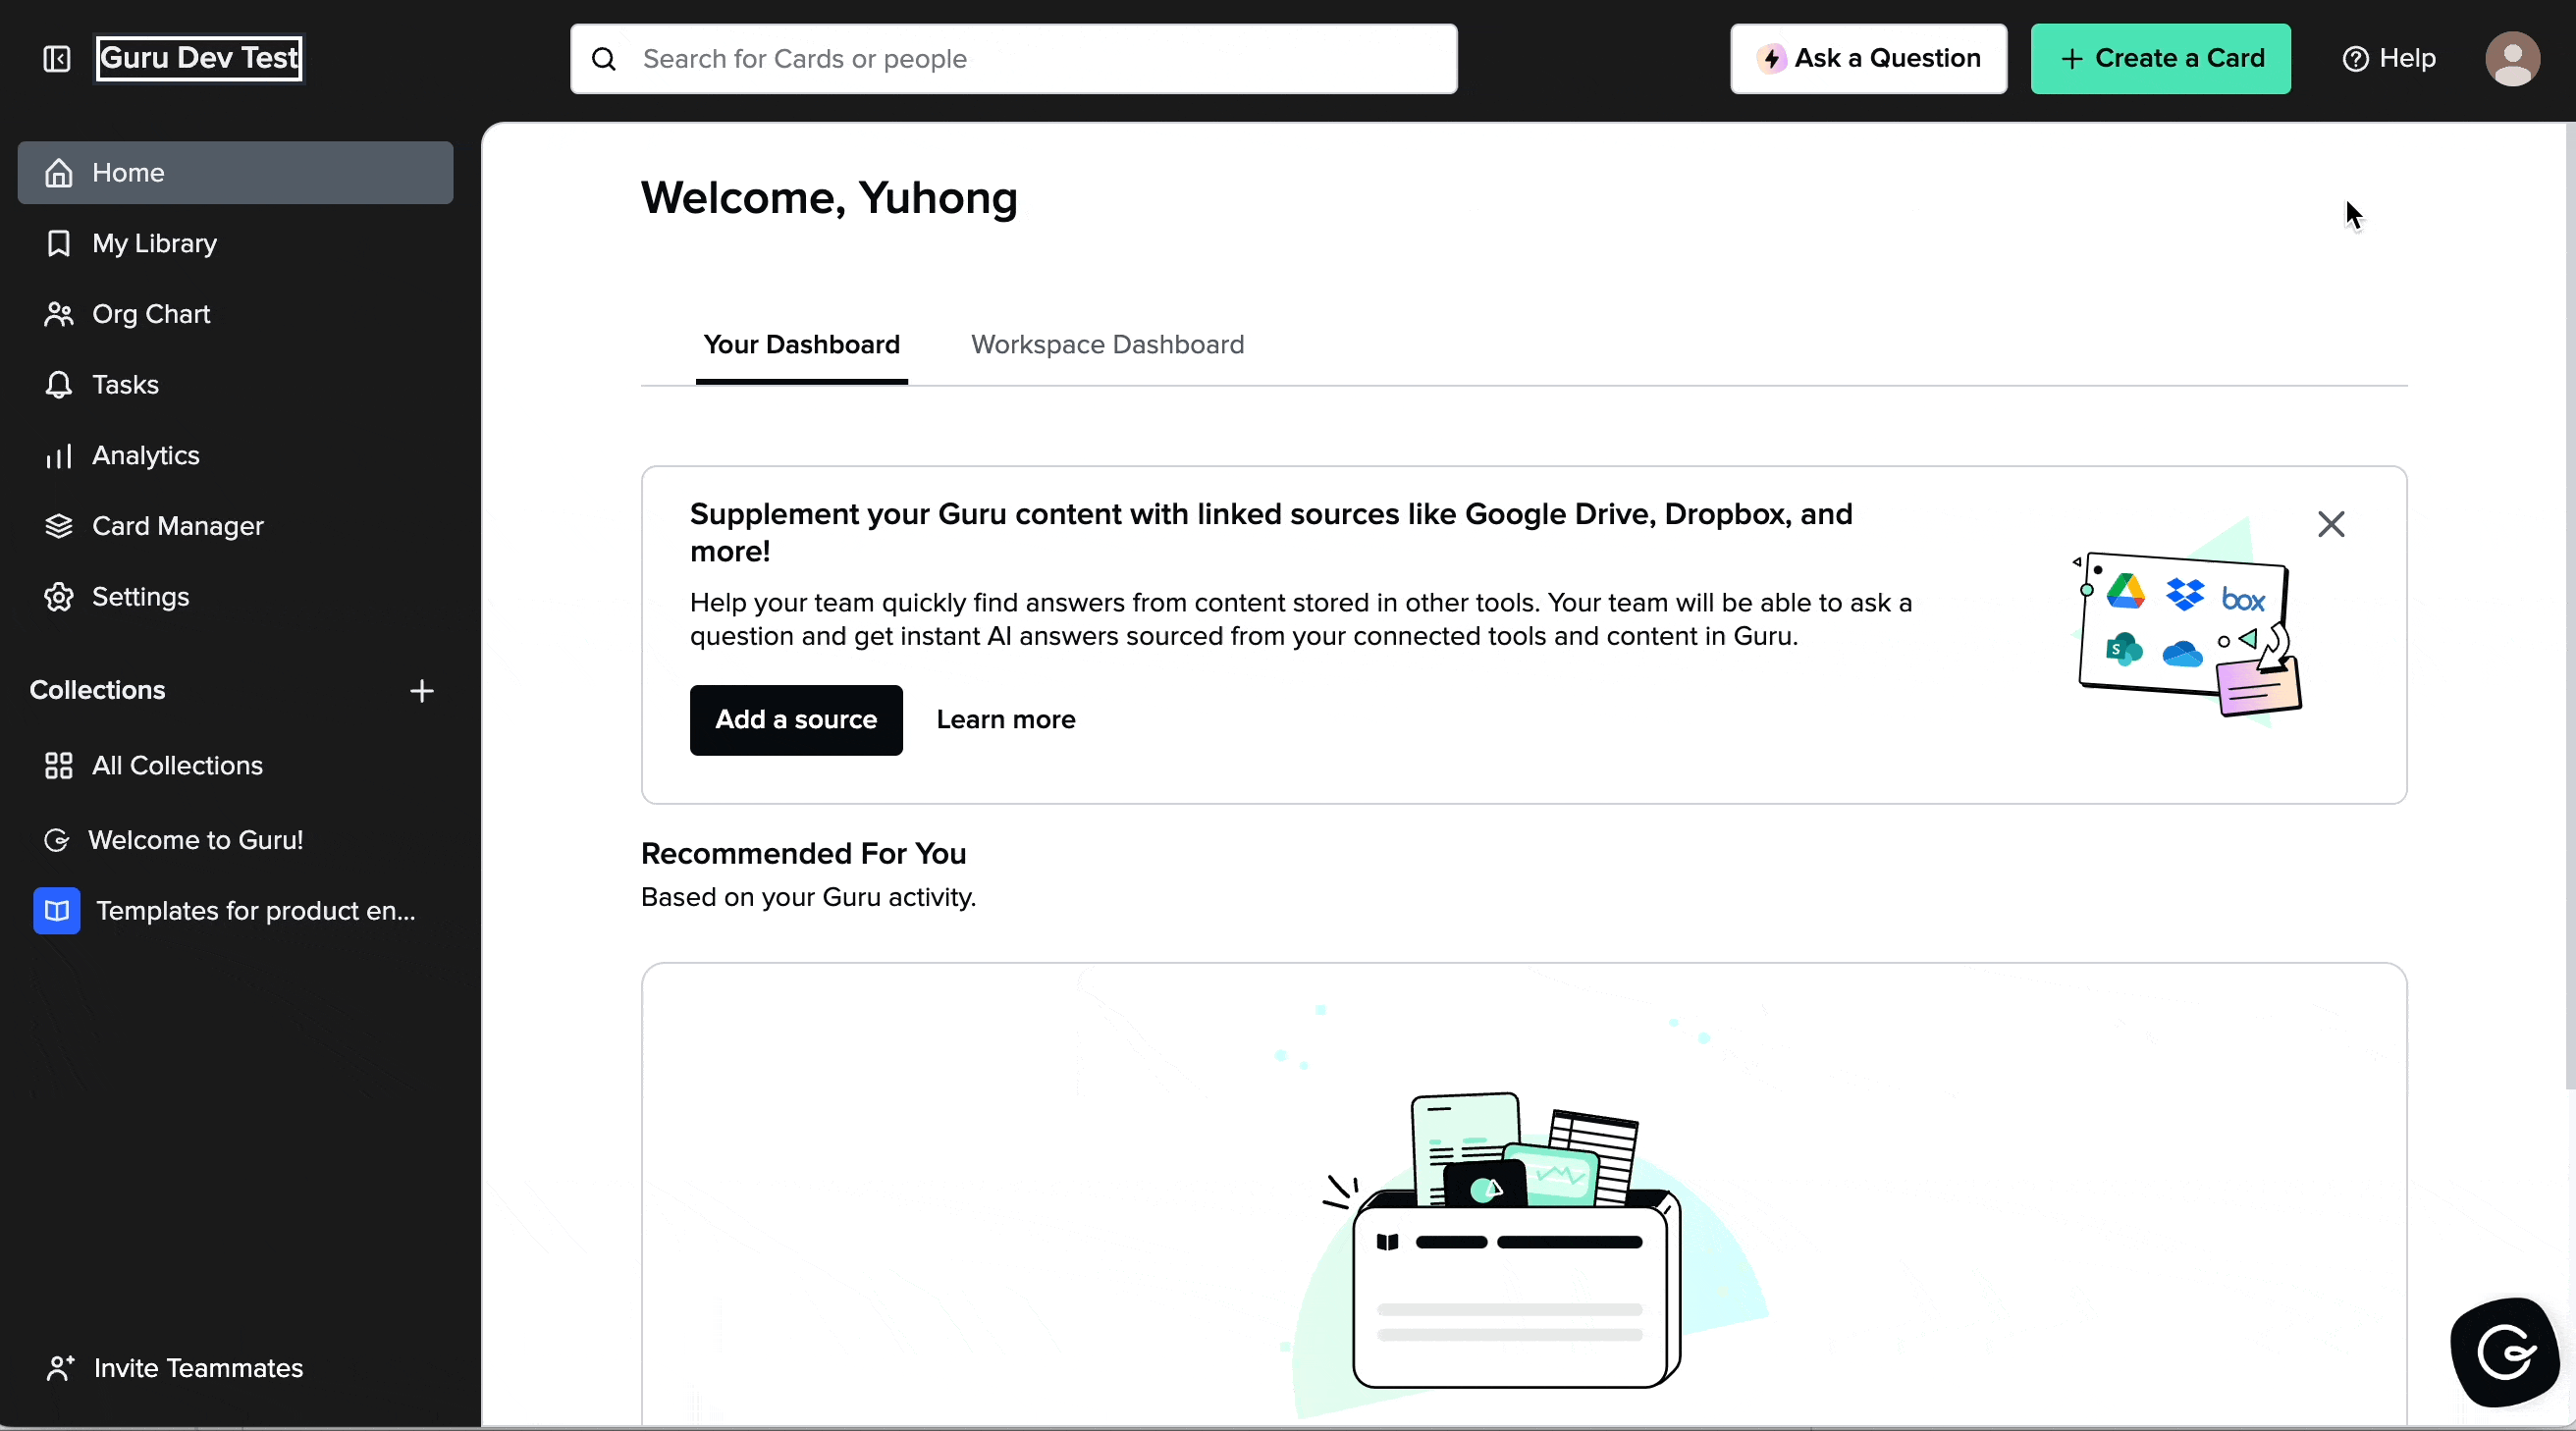Open the Org Chart

click(150, 314)
